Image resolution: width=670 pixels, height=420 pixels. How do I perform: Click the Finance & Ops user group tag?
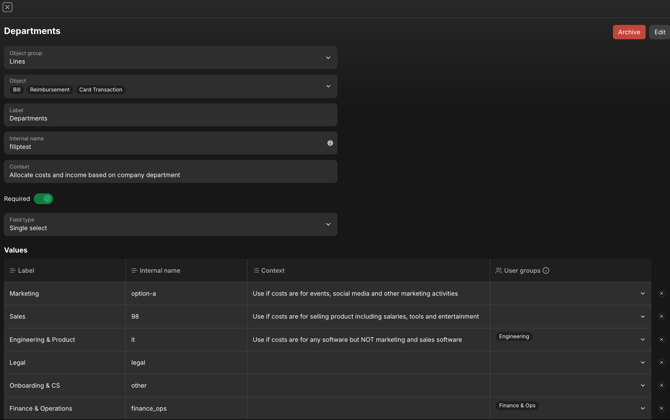tap(517, 405)
